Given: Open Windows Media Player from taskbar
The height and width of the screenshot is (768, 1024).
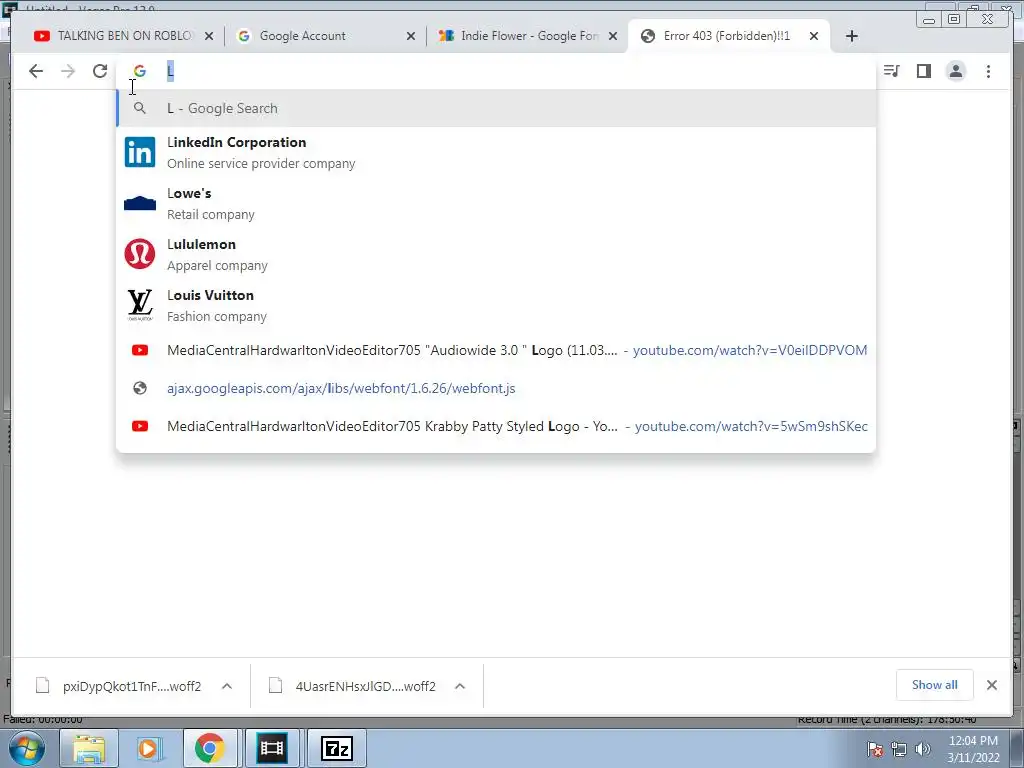Looking at the screenshot, I should point(148,748).
